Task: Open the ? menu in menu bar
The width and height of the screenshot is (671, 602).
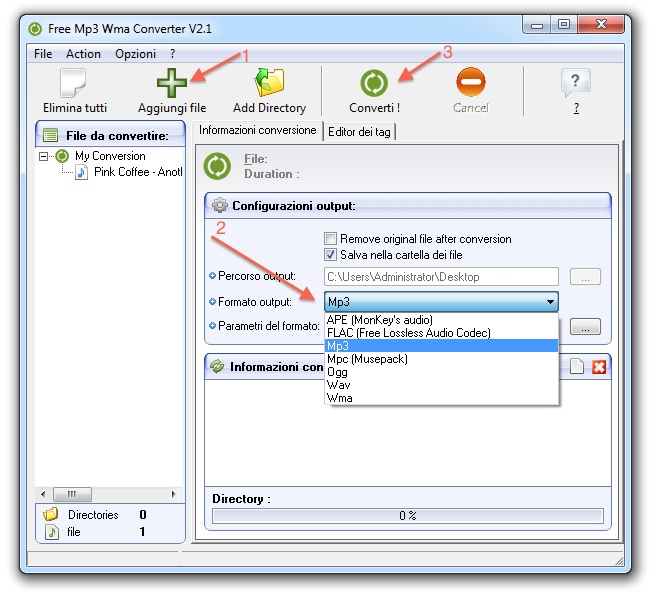Action: point(172,54)
